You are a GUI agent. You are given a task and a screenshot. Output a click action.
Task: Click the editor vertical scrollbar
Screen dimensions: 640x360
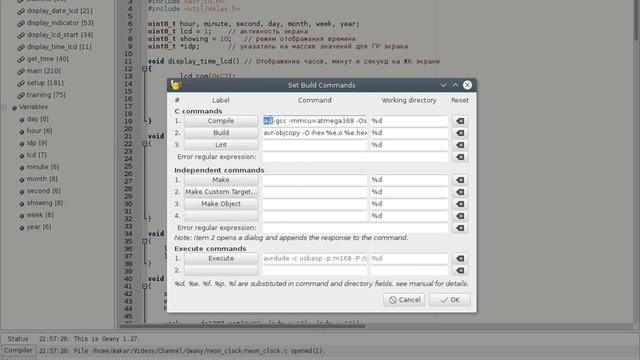coord(636,20)
